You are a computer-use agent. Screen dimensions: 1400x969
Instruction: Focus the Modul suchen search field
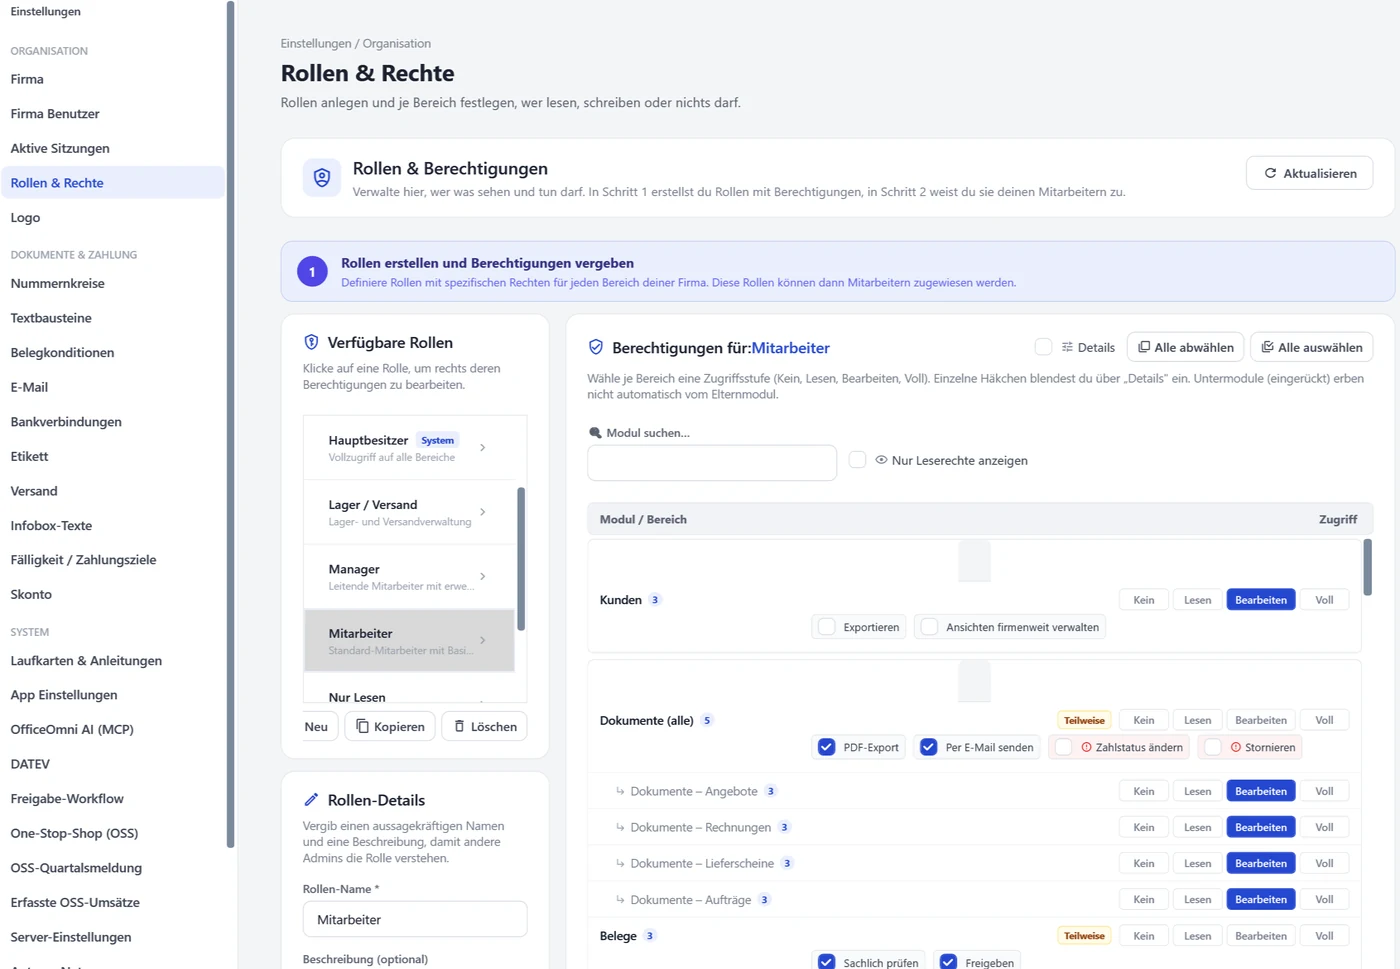[712, 463]
